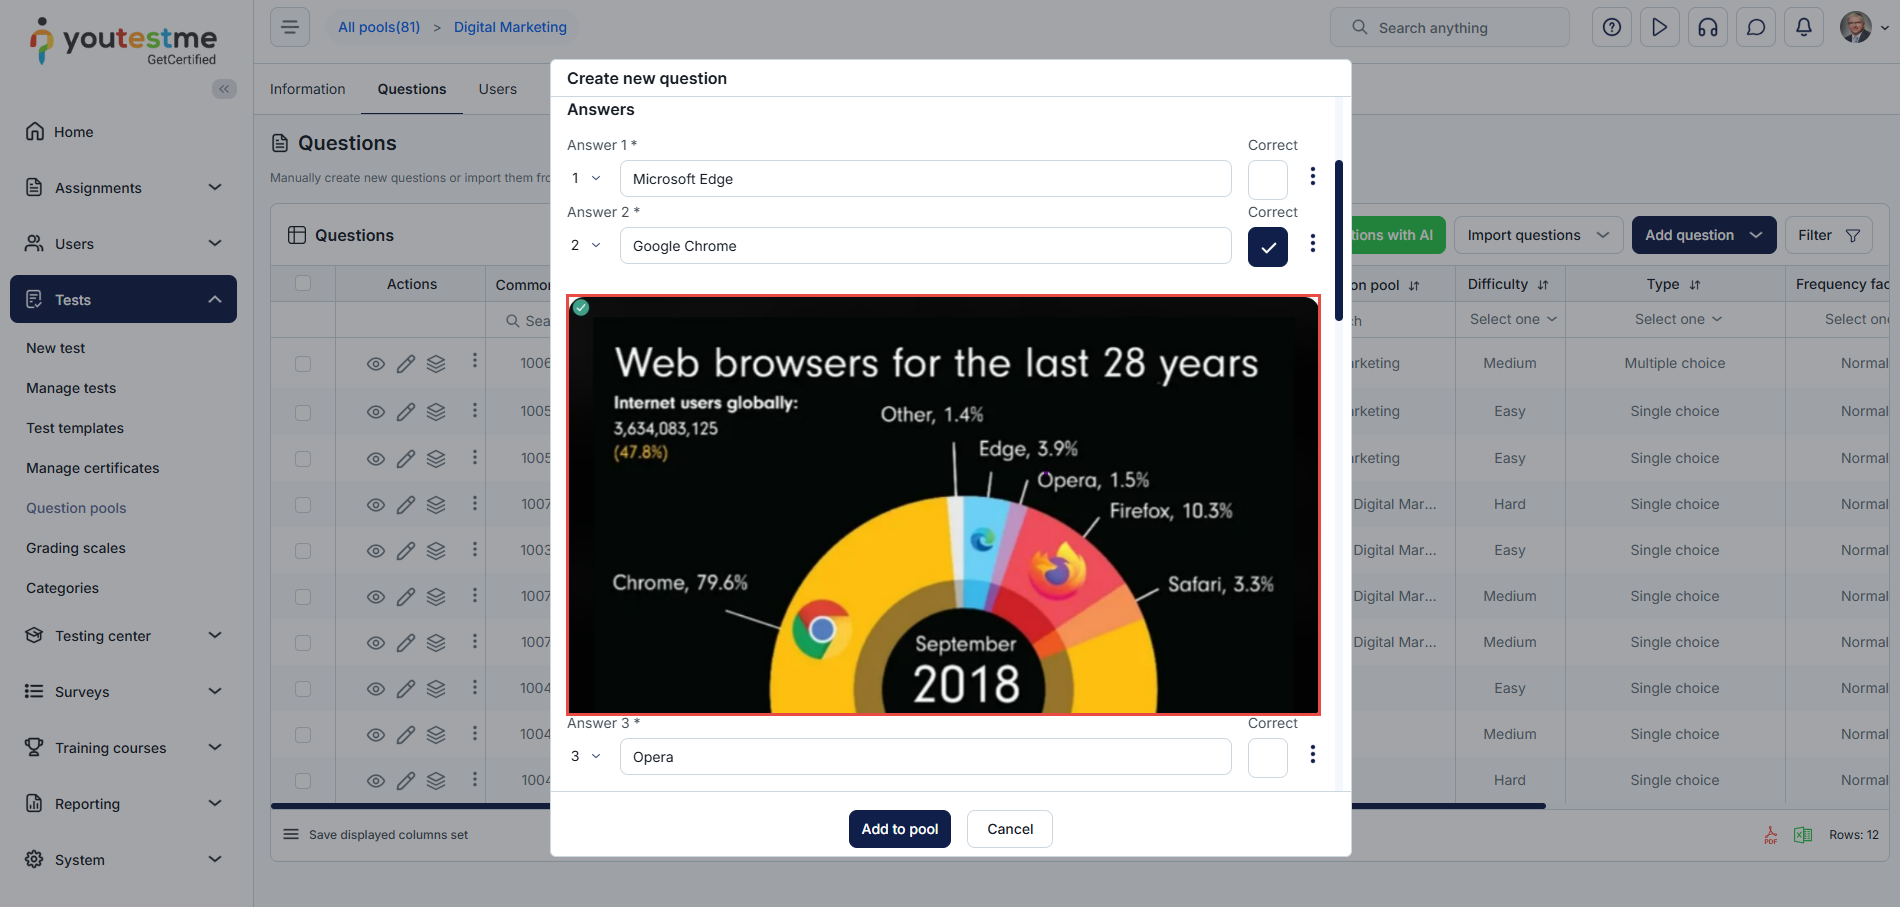
Task: Sort by Type column arrows
Action: click(1695, 285)
